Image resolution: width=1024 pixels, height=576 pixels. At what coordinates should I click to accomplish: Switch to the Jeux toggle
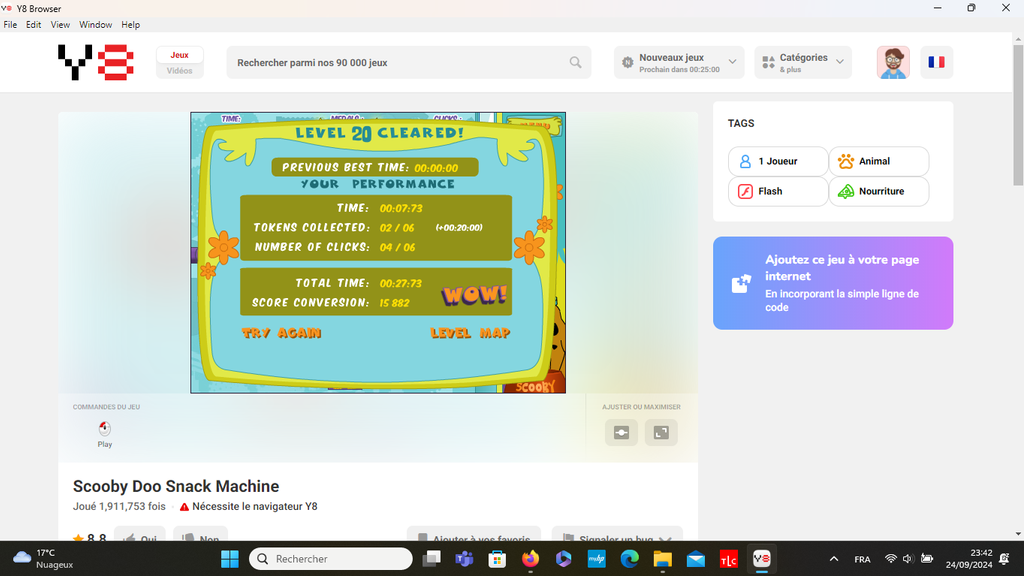click(x=180, y=55)
